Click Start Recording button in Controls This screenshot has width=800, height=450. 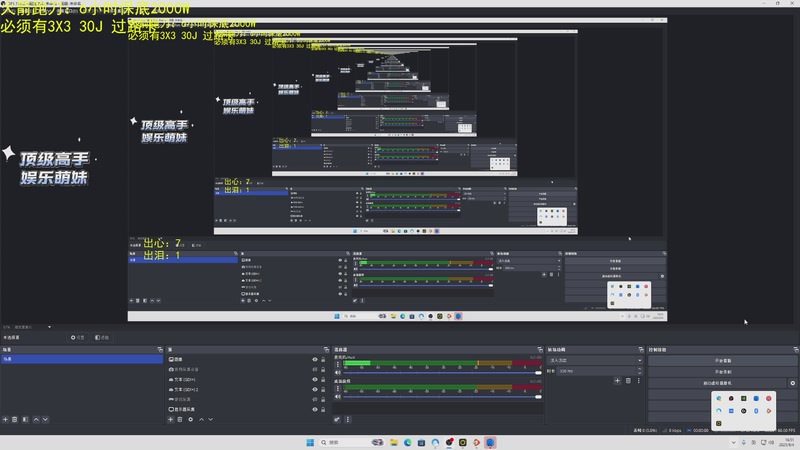(x=723, y=371)
